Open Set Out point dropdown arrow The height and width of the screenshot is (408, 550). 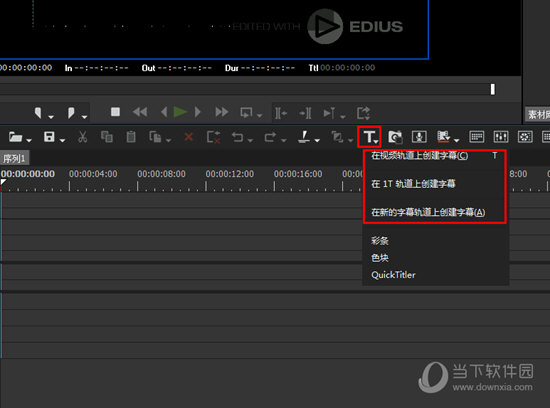(x=84, y=116)
